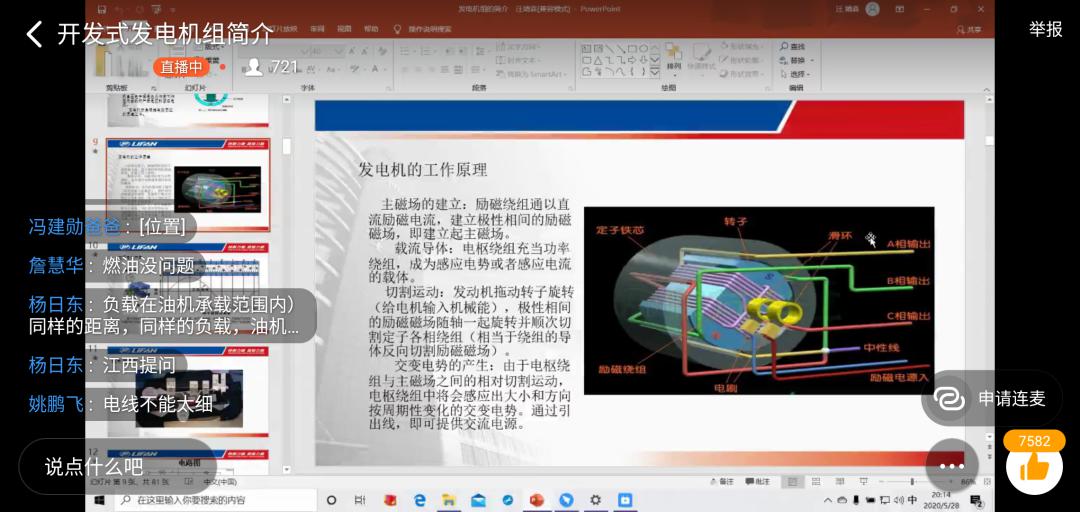This screenshot has width=1080, height=512.
Task: Click the Edge browser icon in the taskbar
Action: (x=420, y=500)
